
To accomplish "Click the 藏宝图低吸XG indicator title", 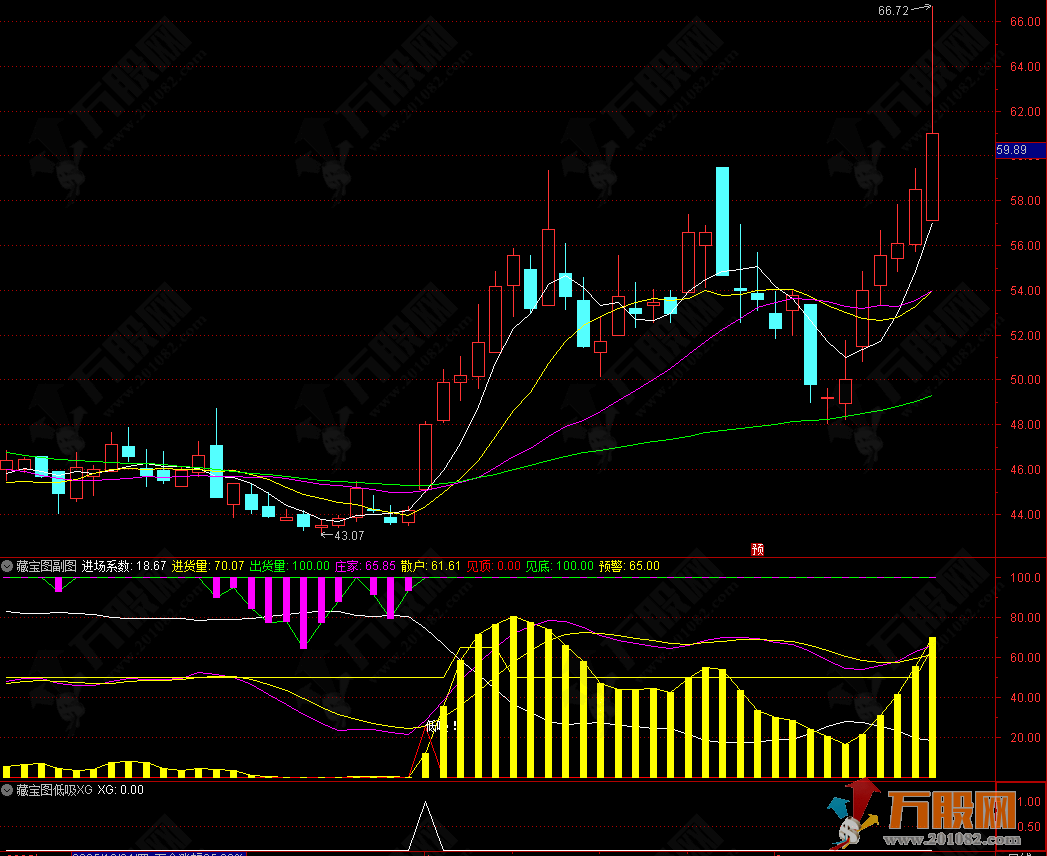I will coord(54,790).
